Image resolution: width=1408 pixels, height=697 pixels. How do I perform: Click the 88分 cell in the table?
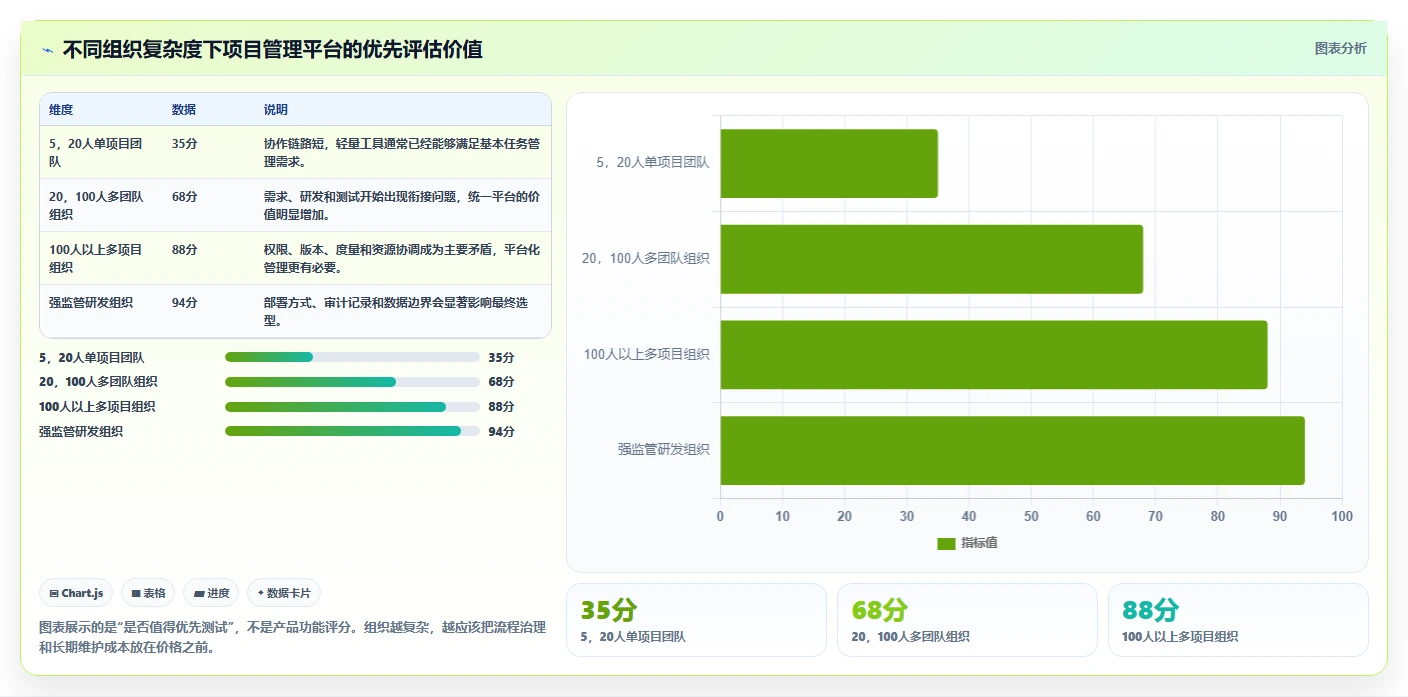[x=185, y=249]
